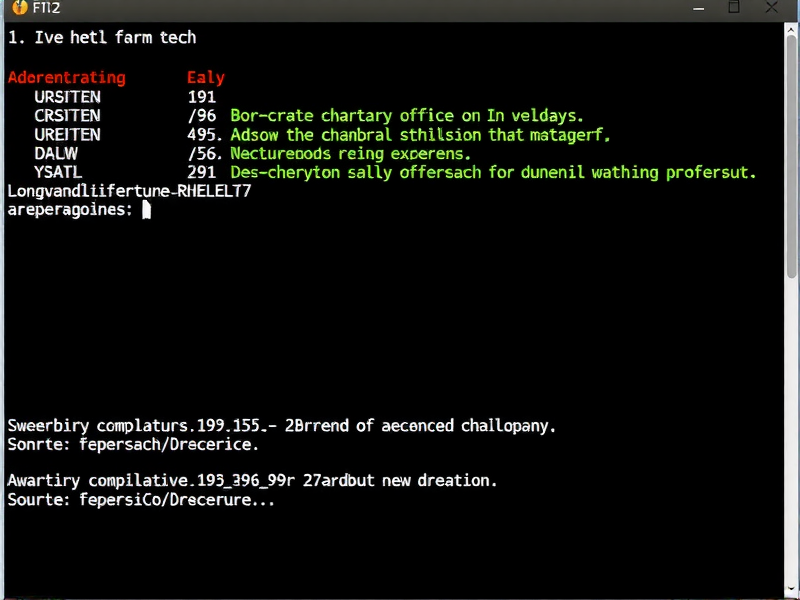Select the UREITEN row entry
Screen dimensions: 800x600
tap(67, 134)
